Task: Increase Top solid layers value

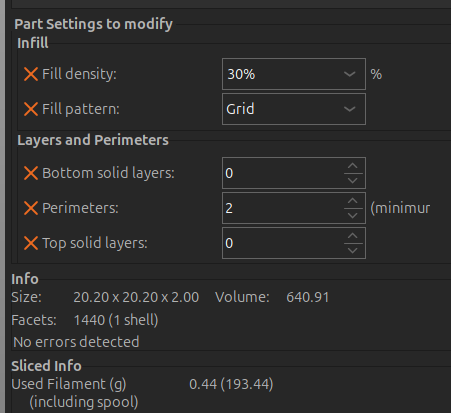Action: coord(353,236)
